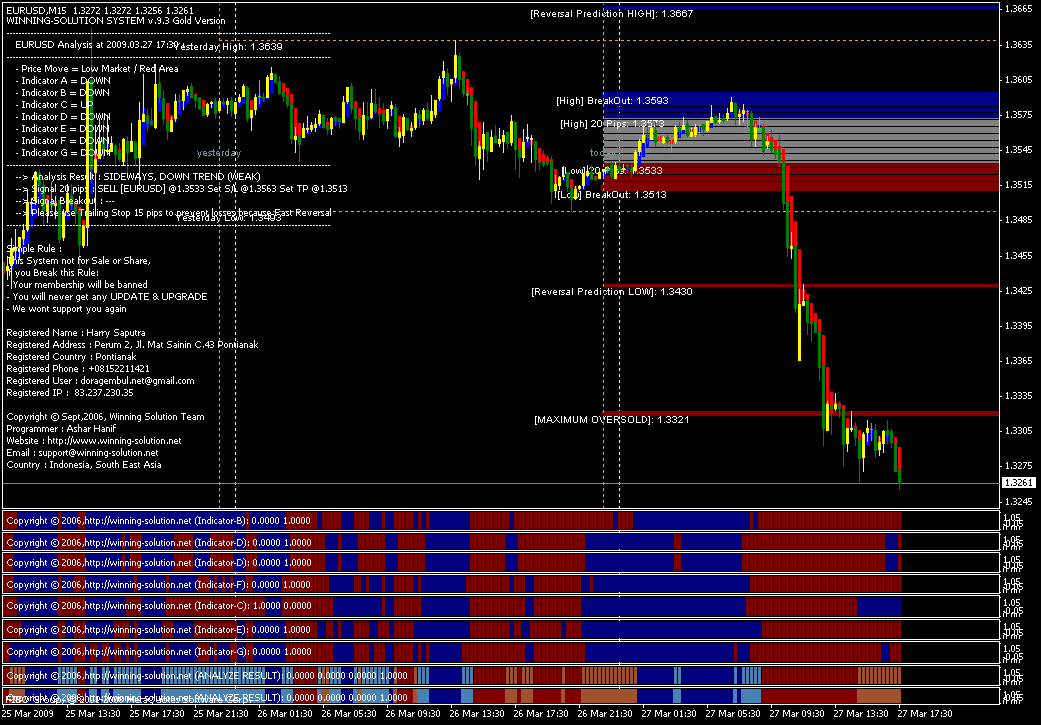Click the 1.3605 price axis label
Viewport: 1041px width, 725px height.
pyautogui.click(x=1018, y=80)
